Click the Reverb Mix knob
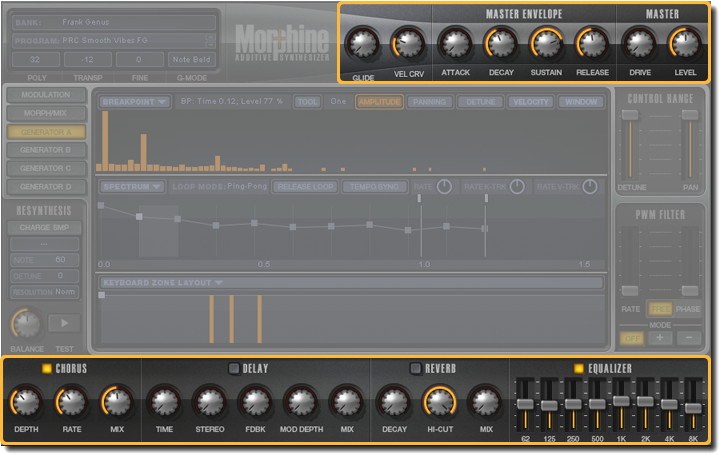Image resolution: width=719 pixels, height=455 pixels. [485, 401]
